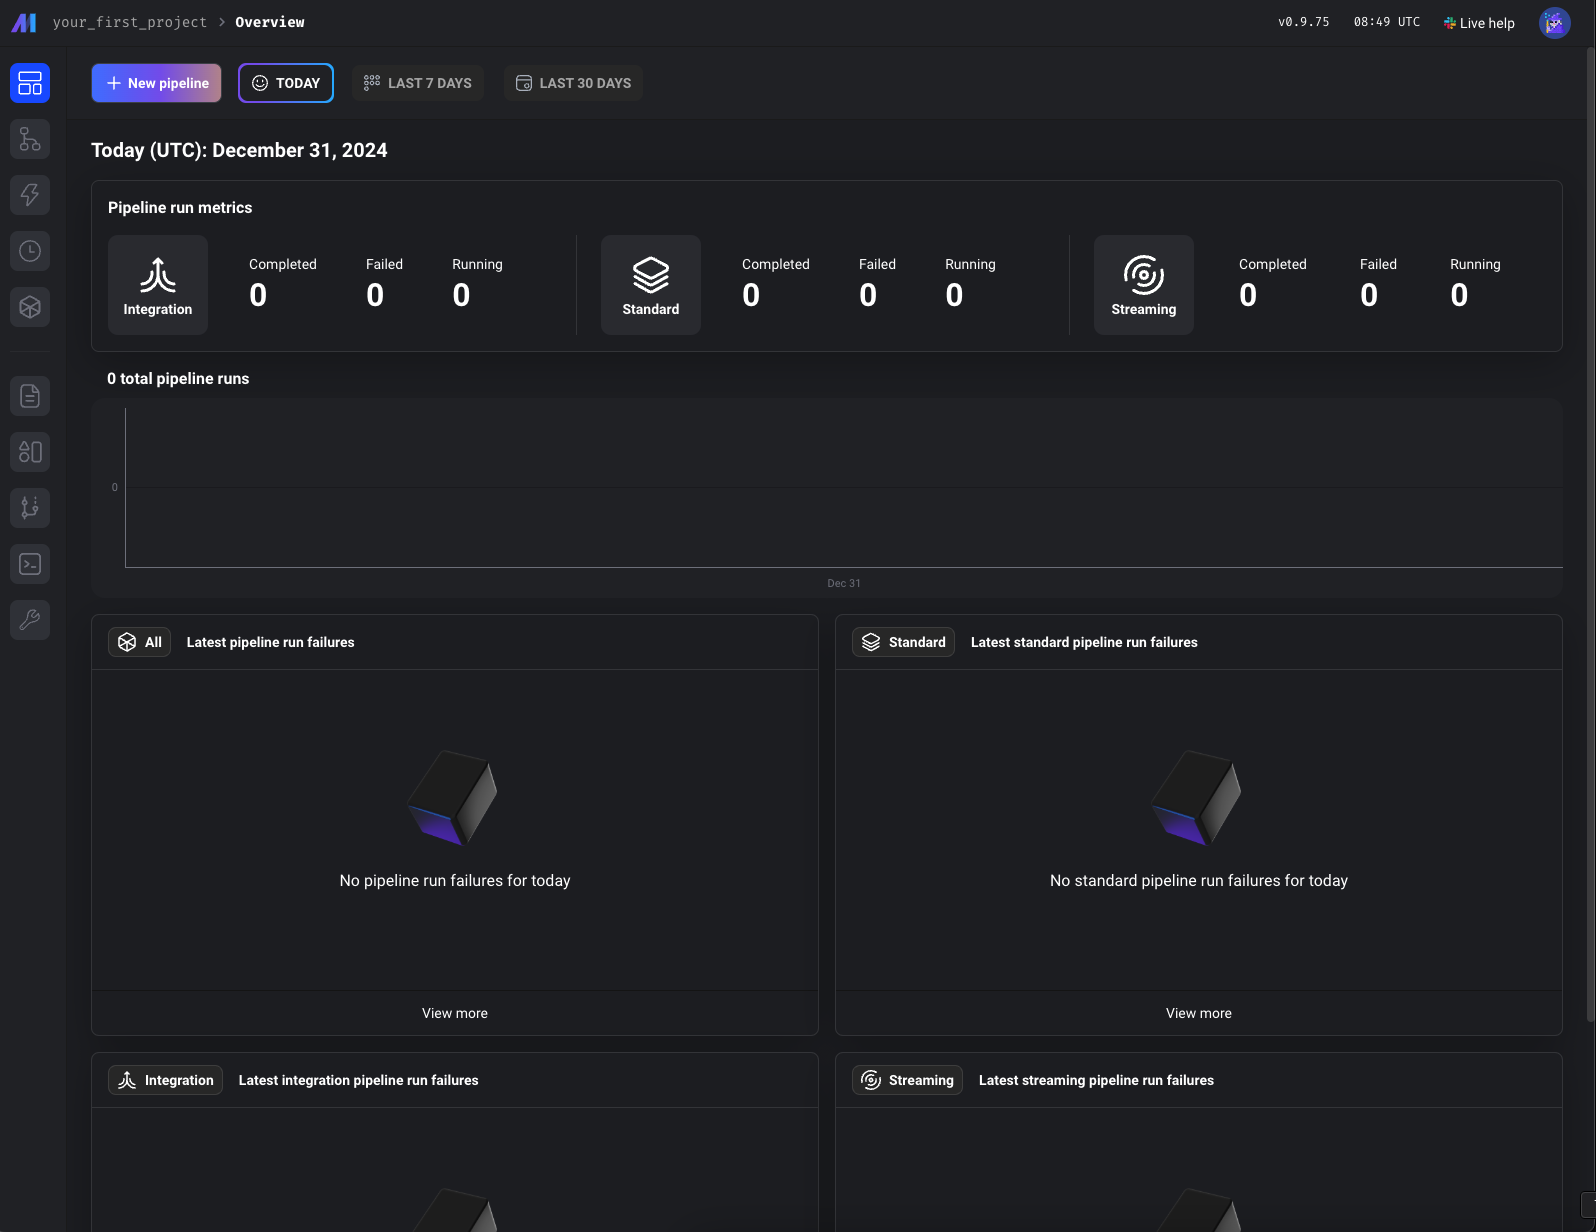The width and height of the screenshot is (1596, 1232).
Task: Open Pipelines from the sidebar icon
Action: 30,139
